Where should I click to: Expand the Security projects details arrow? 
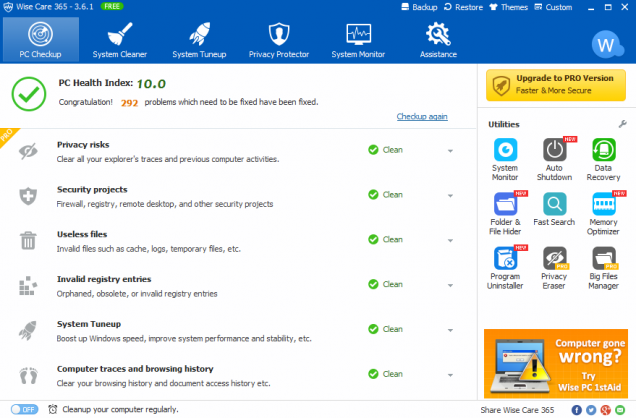click(x=450, y=196)
